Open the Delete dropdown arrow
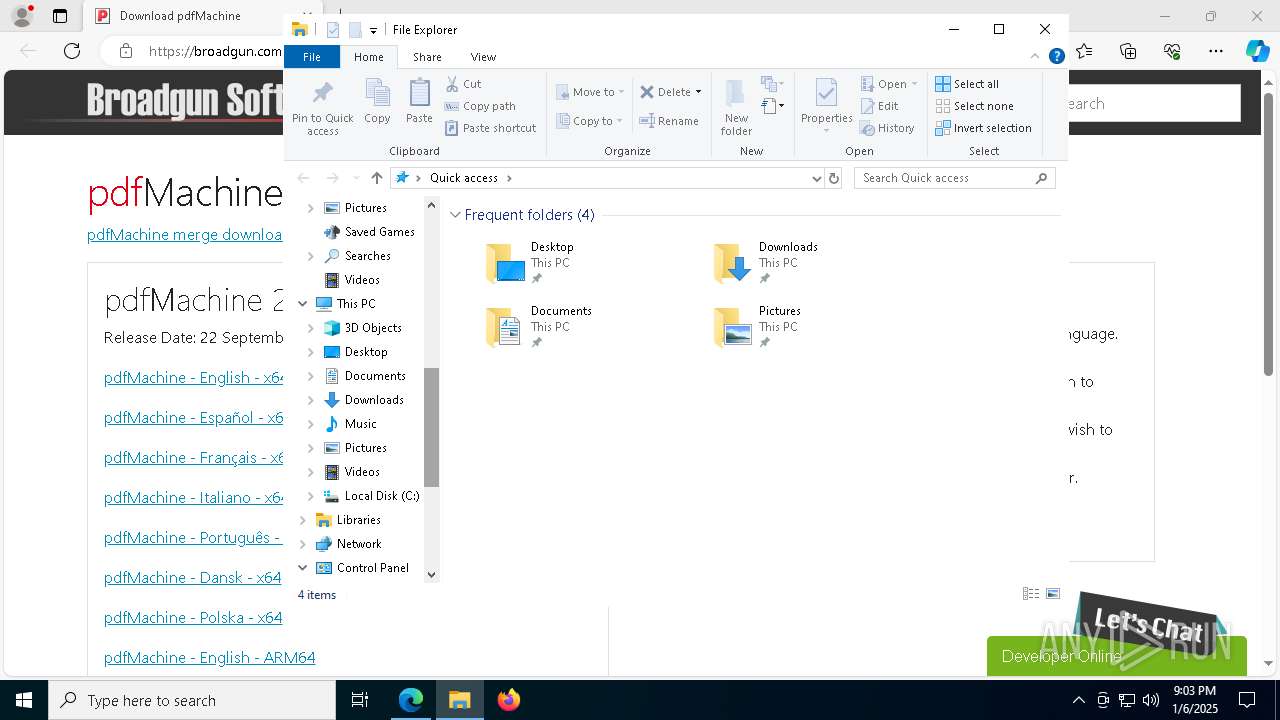Viewport: 1280px width, 720px height. pyautogui.click(x=698, y=92)
